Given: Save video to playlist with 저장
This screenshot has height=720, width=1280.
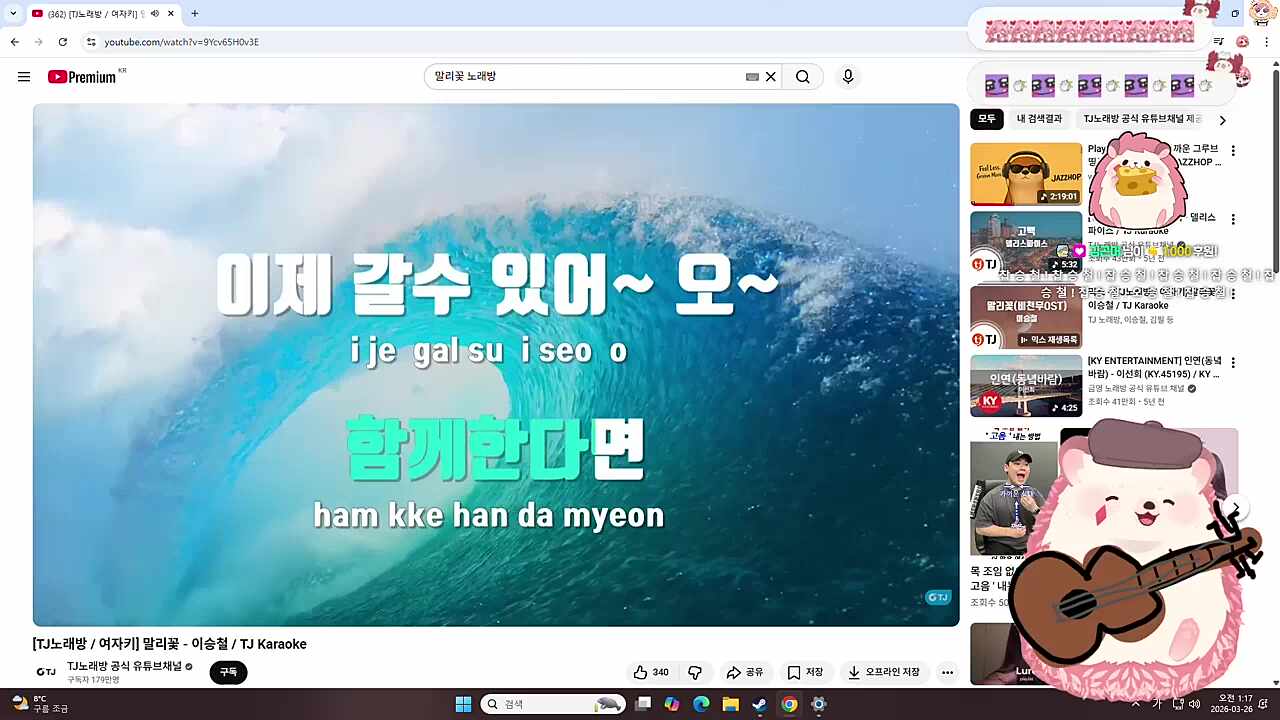Looking at the screenshot, I should 805,672.
